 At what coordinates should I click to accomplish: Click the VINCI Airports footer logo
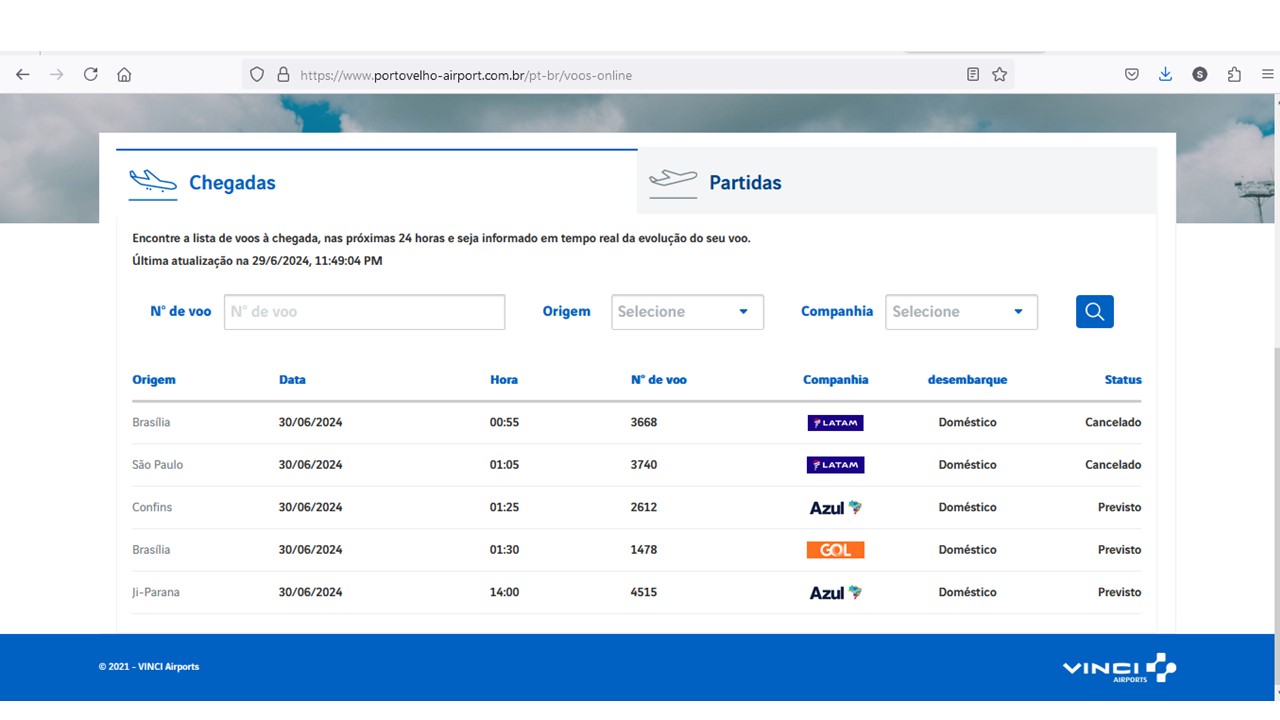1119,667
